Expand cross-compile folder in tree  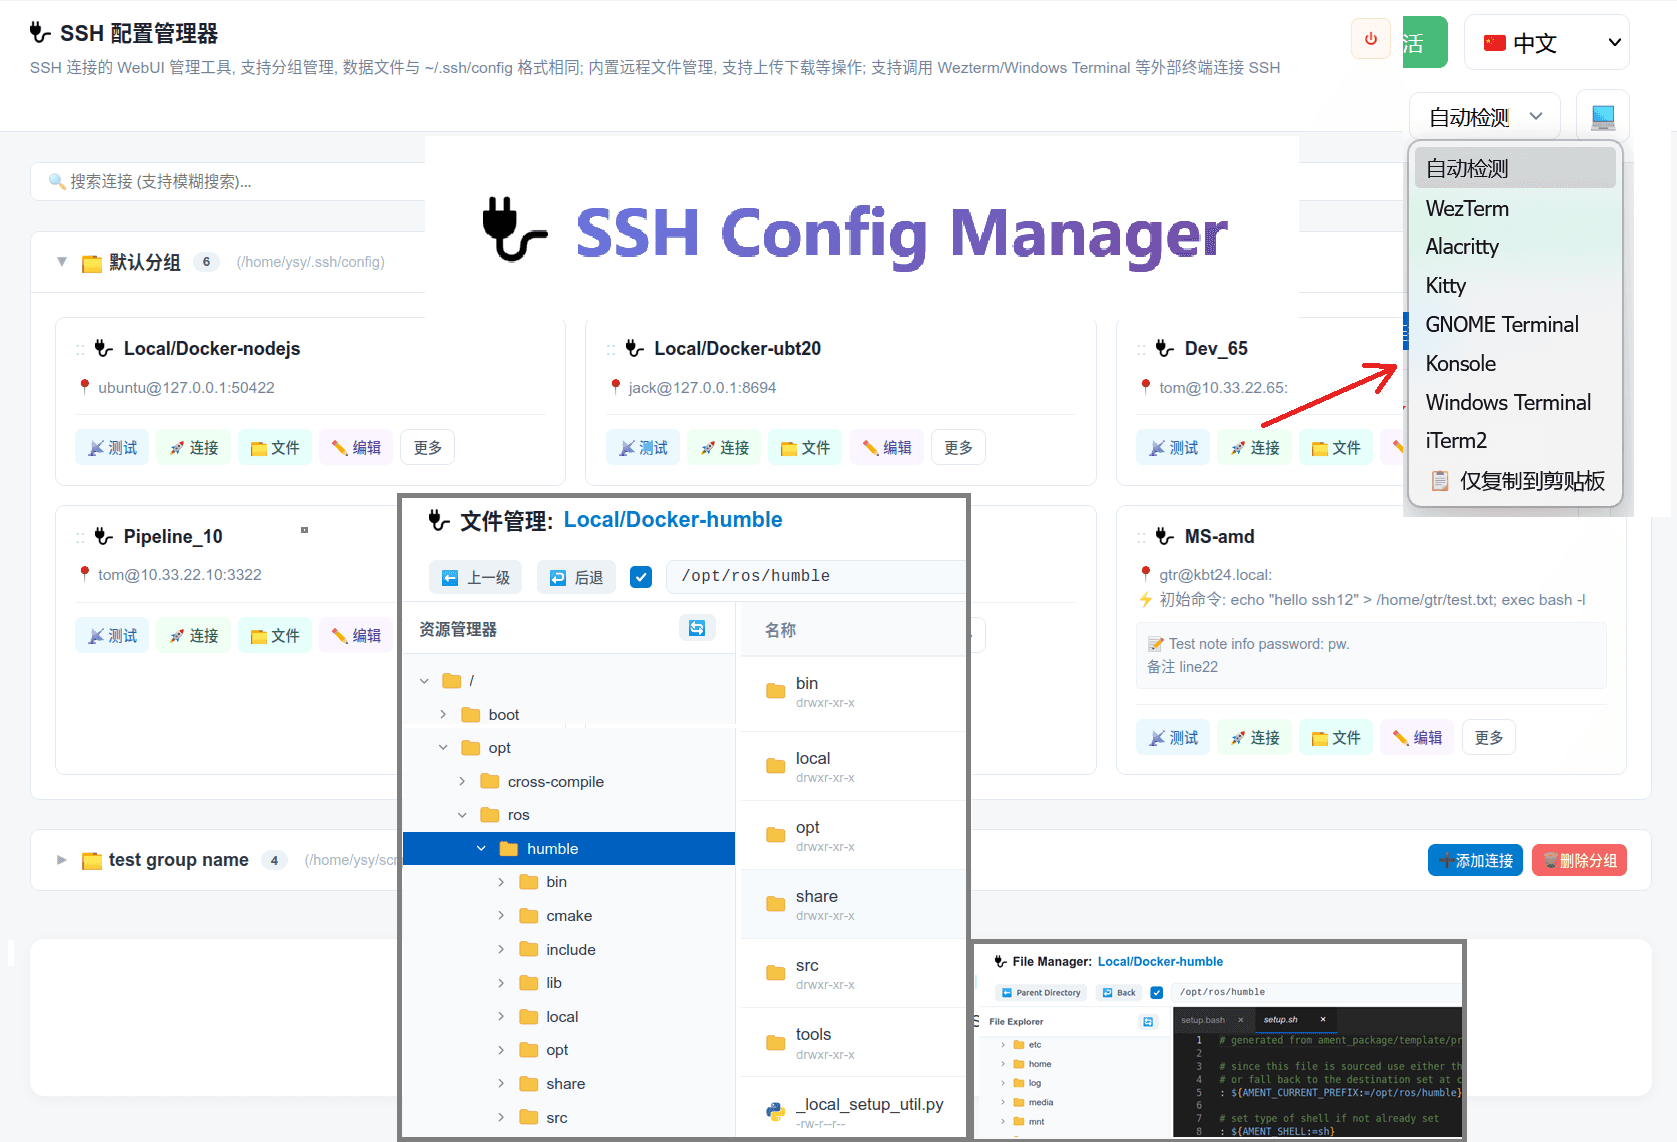pyautogui.click(x=462, y=781)
